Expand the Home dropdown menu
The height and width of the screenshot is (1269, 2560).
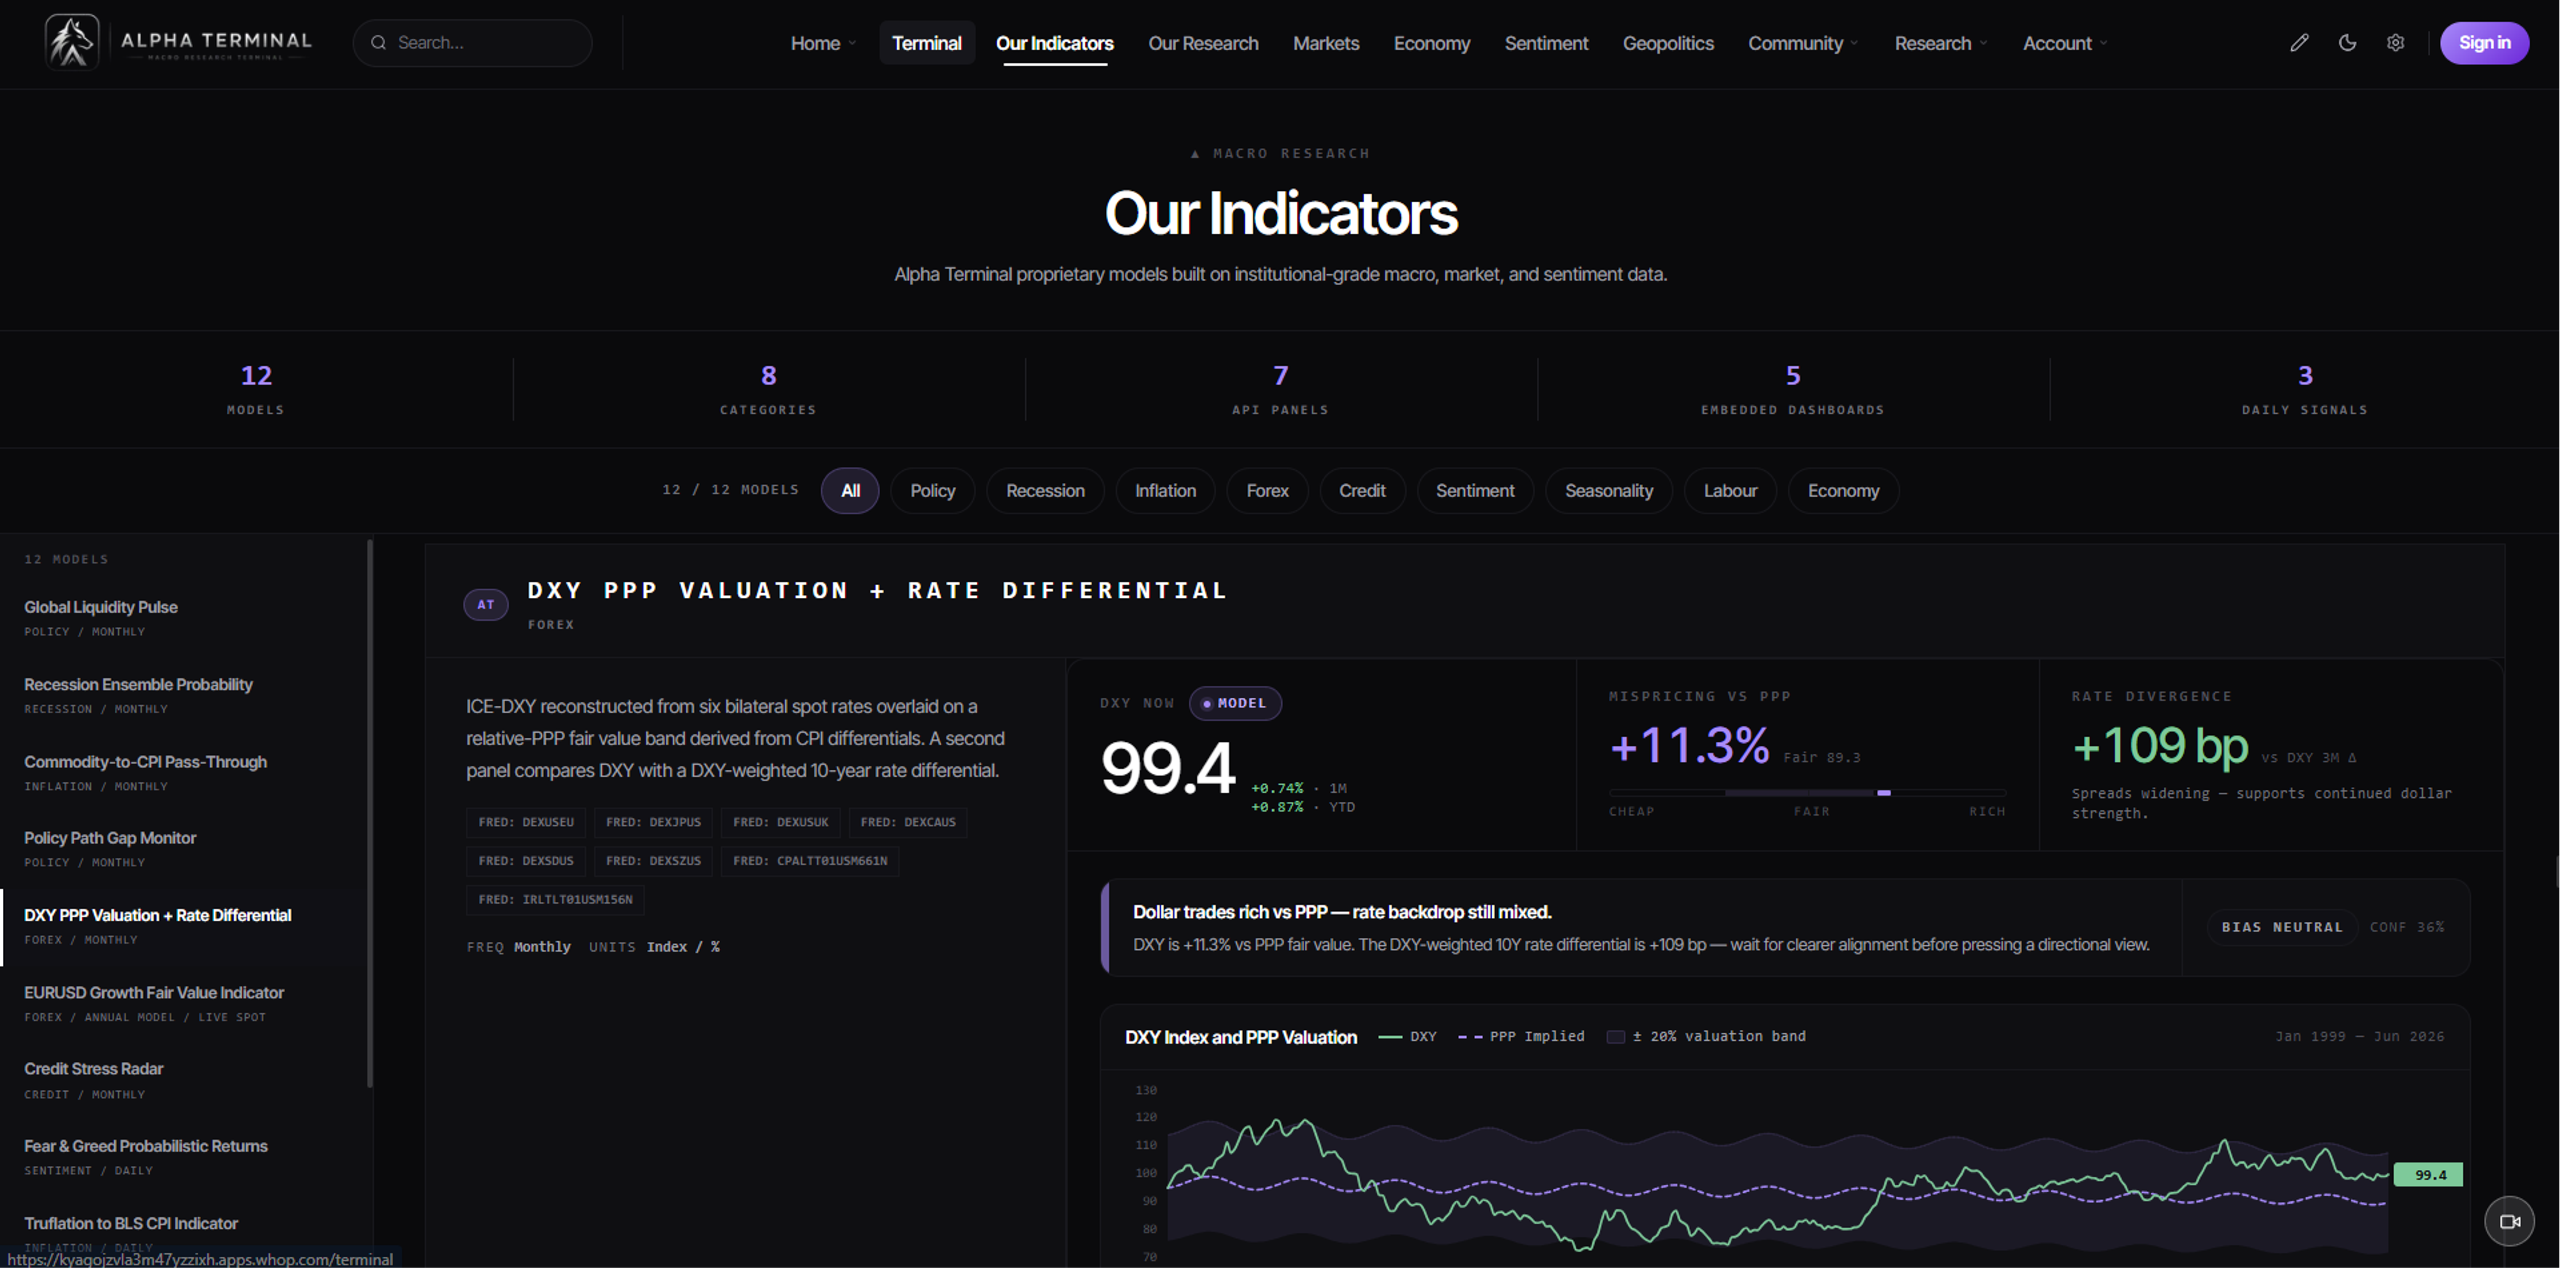[x=823, y=43]
